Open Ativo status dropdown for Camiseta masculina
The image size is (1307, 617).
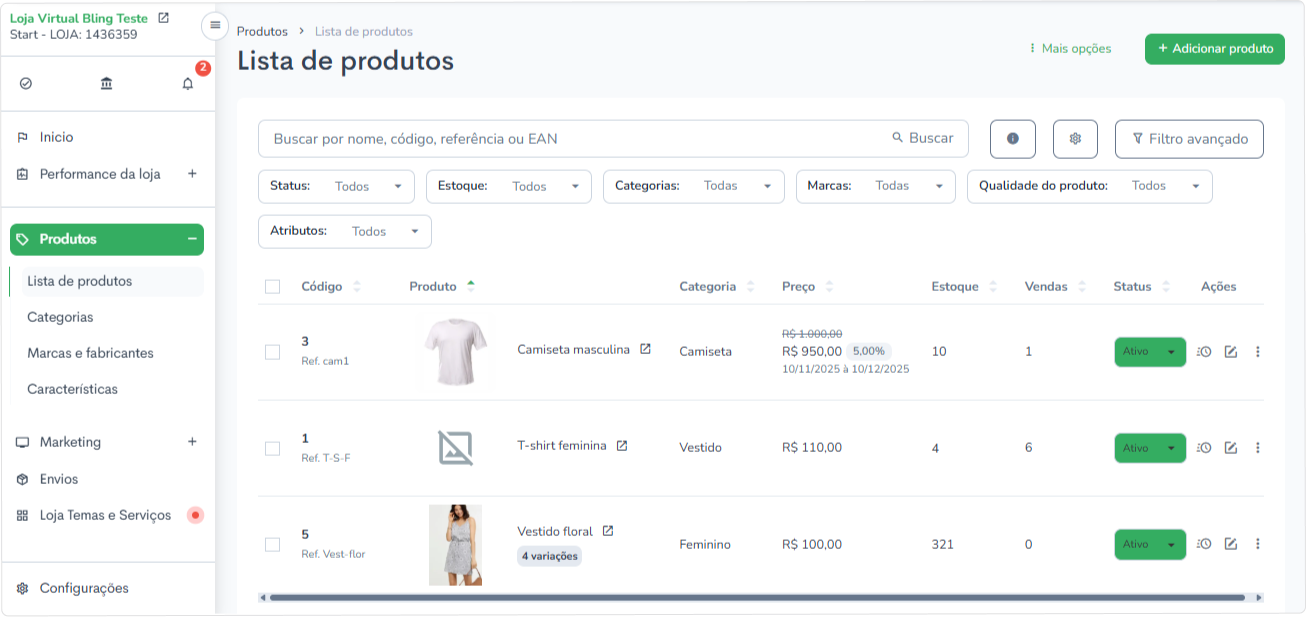(x=1150, y=352)
